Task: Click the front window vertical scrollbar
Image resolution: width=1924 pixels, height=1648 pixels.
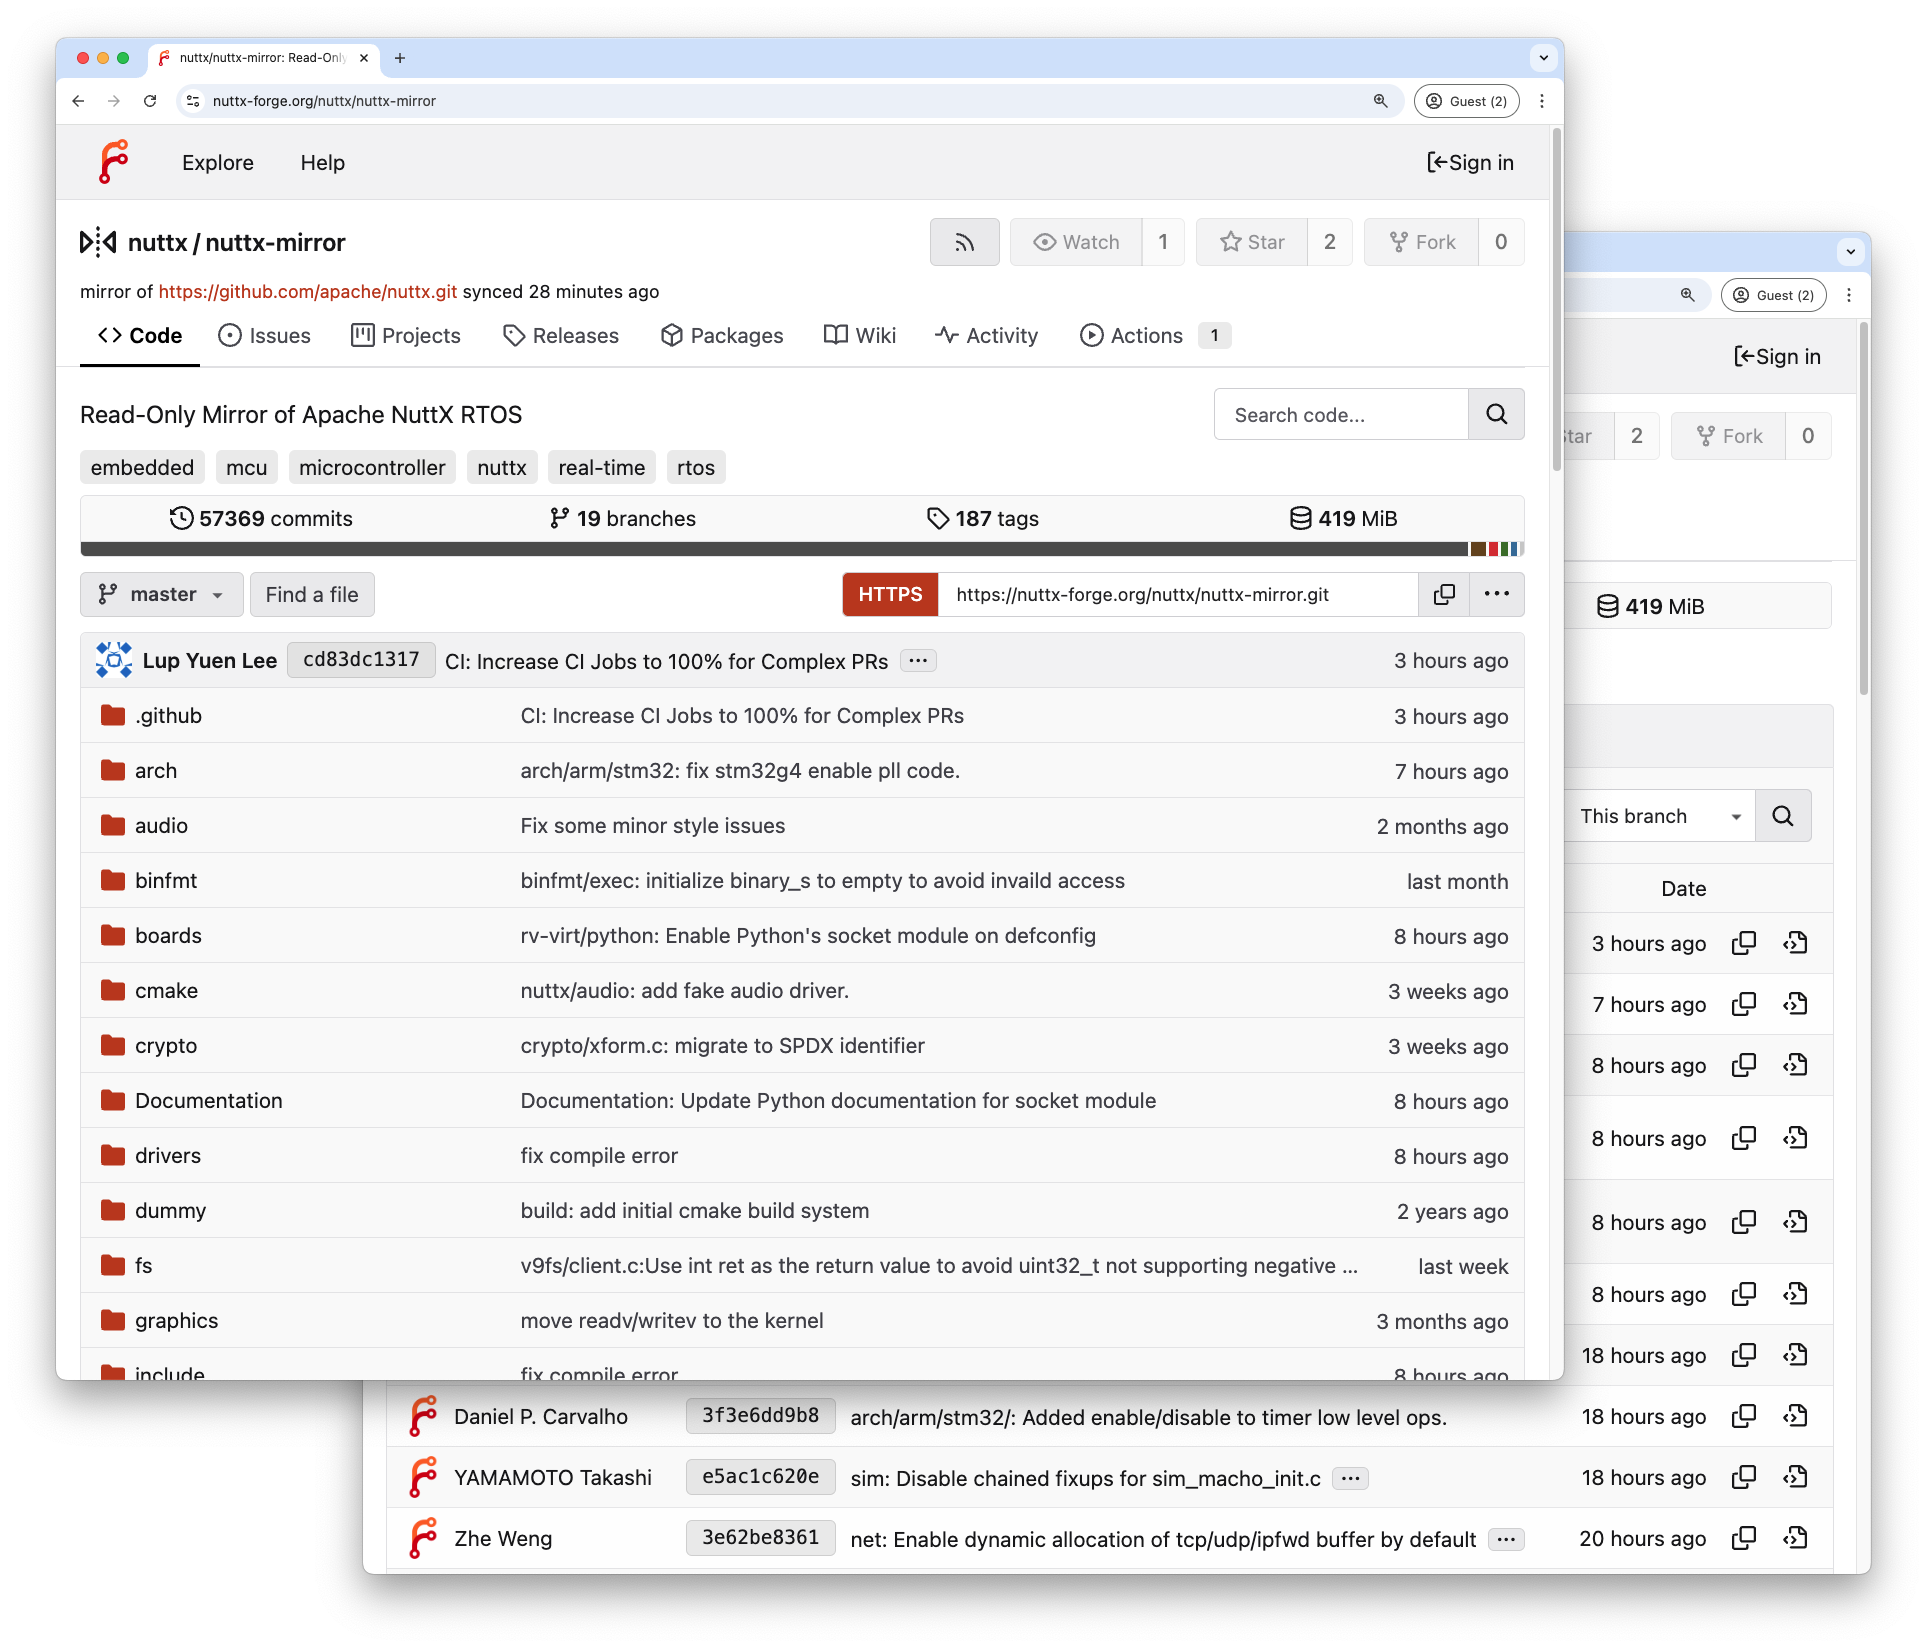Action: coord(1556,300)
